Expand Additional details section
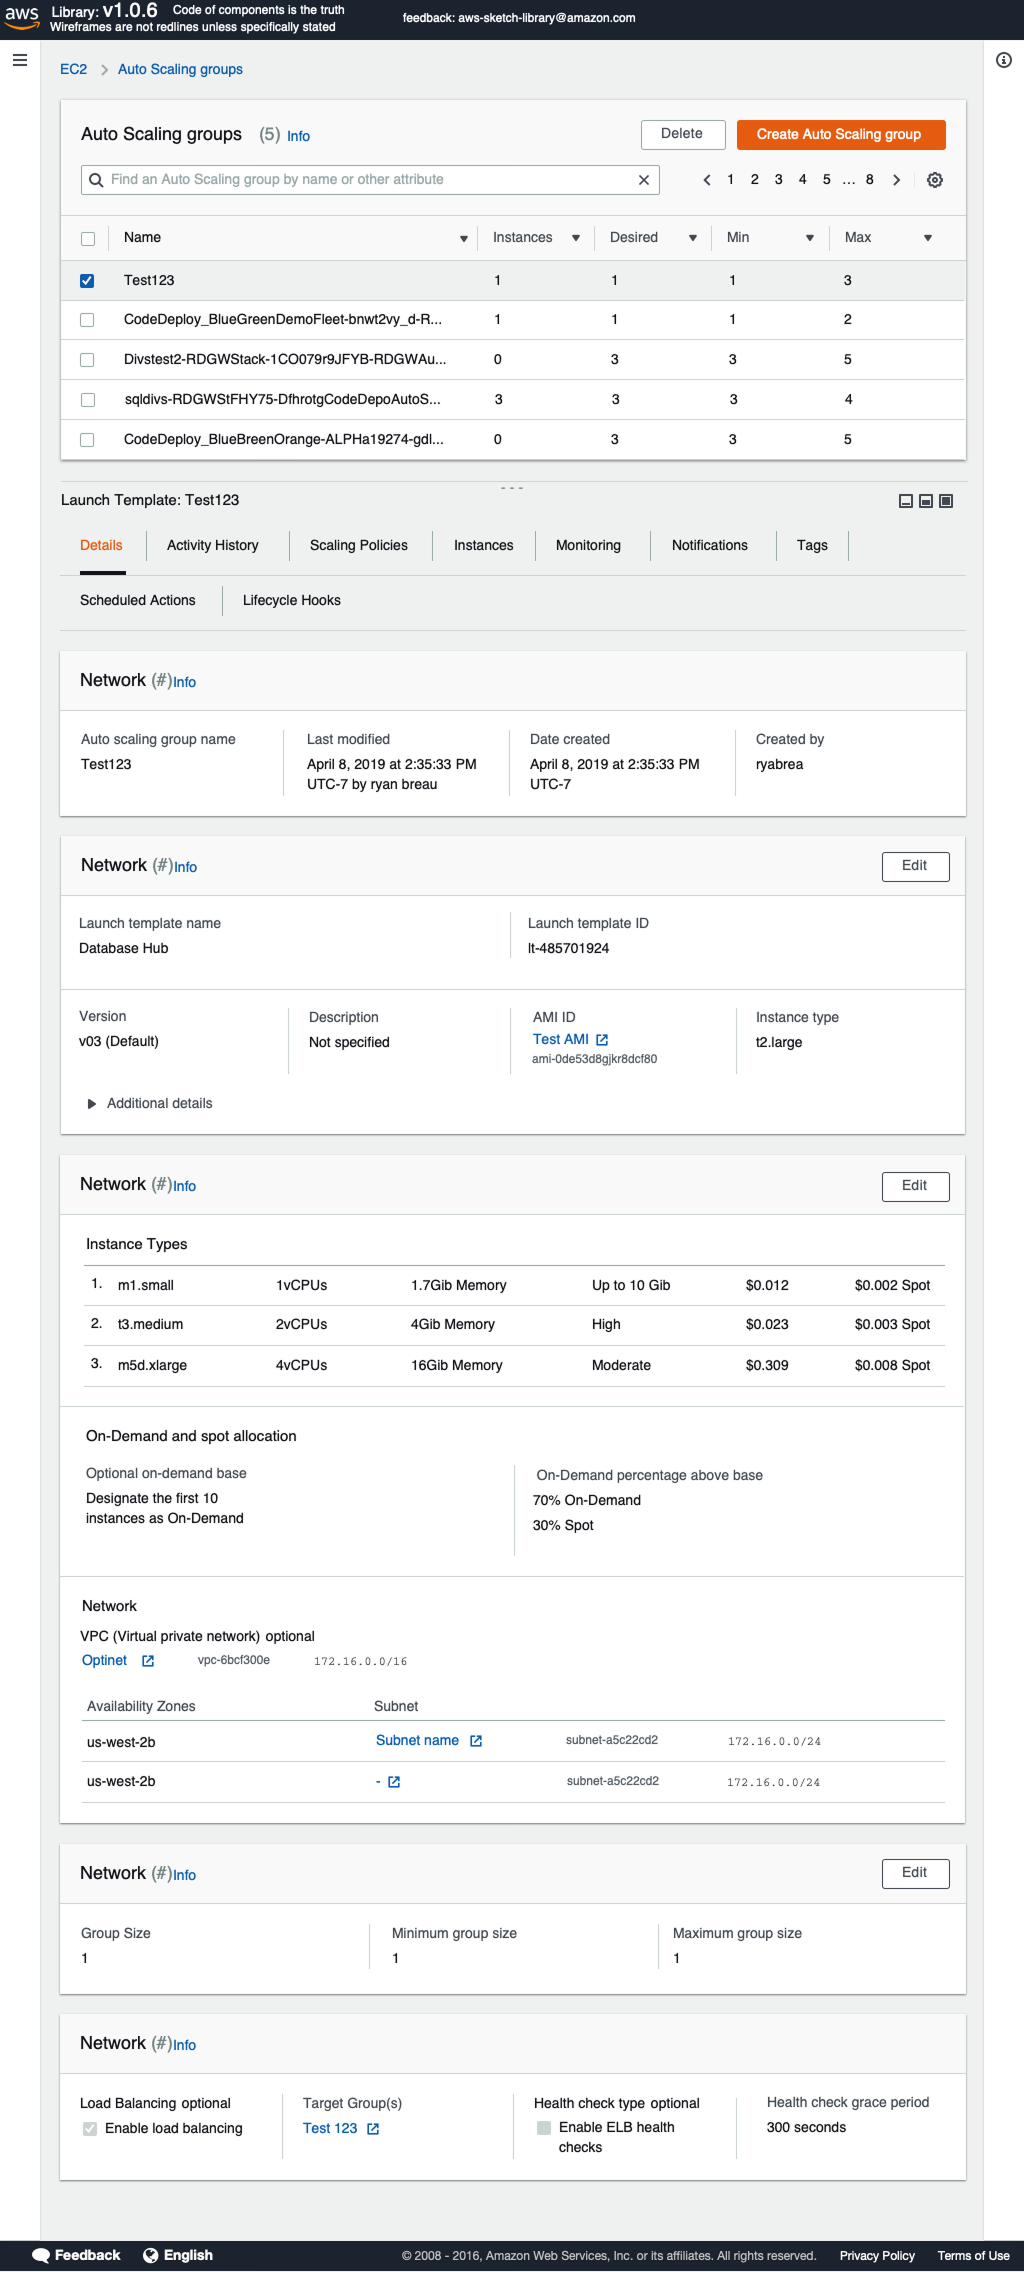Image resolution: width=1024 pixels, height=2272 pixels. click(x=92, y=1104)
